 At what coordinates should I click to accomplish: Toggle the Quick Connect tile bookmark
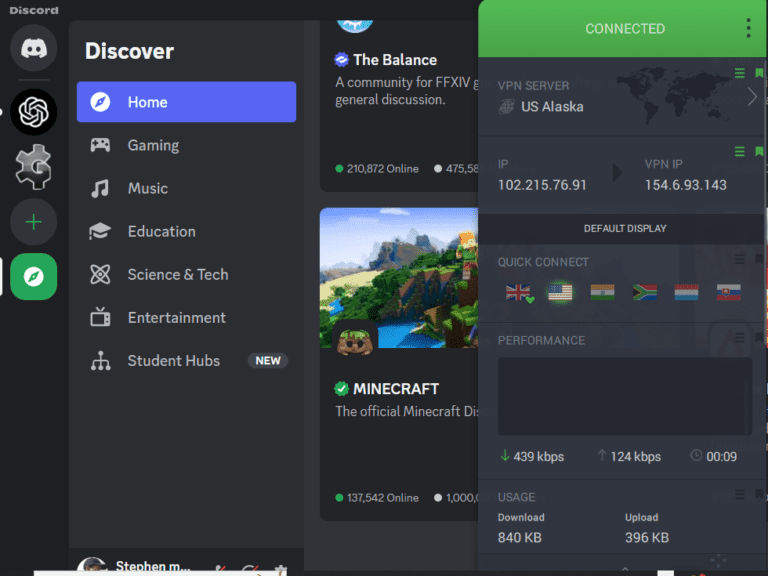759,259
